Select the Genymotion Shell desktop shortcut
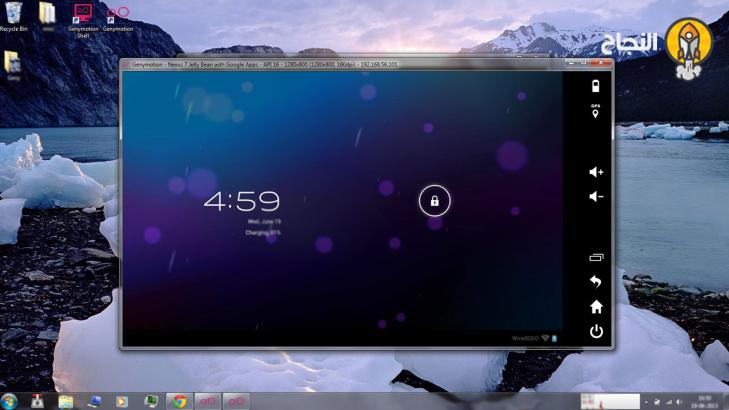This screenshot has width=729, height=410. tap(83, 15)
